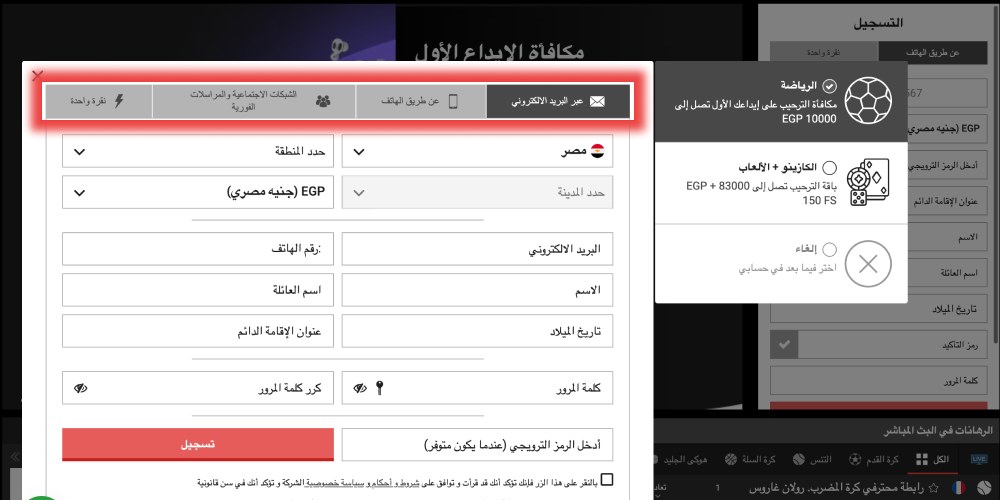Click the checkmark button beside رمز التأكيد
The height and width of the screenshot is (500, 1000).
(x=784, y=345)
